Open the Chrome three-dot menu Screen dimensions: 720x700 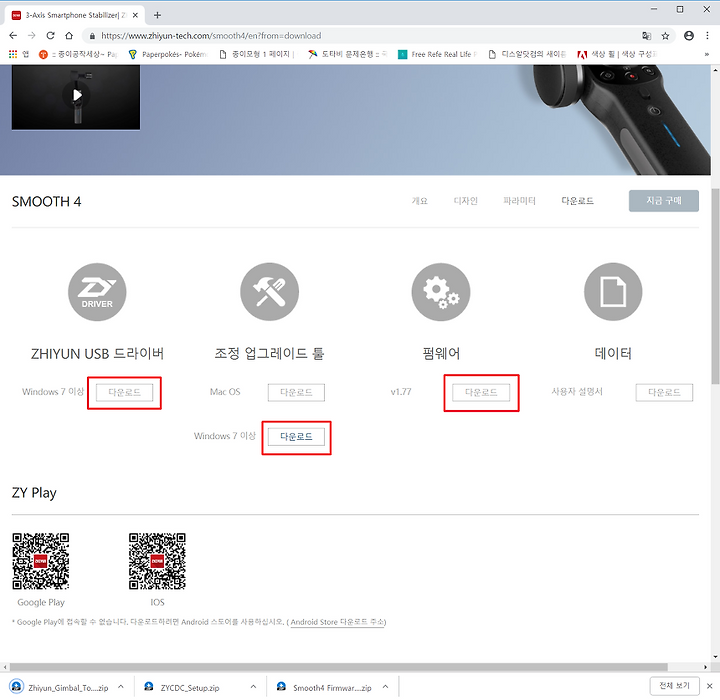[707, 36]
